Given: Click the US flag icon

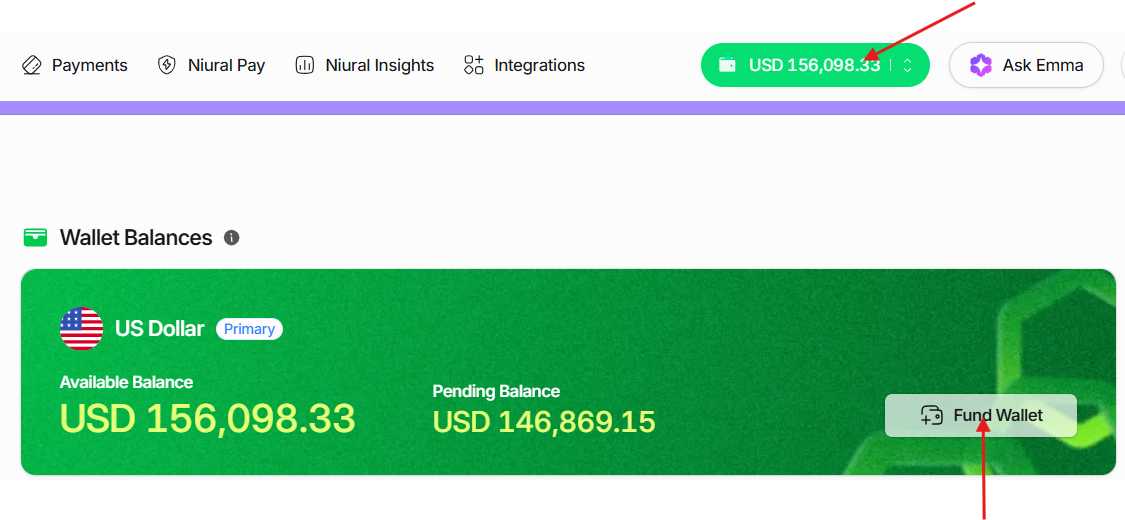Looking at the screenshot, I should (81, 328).
